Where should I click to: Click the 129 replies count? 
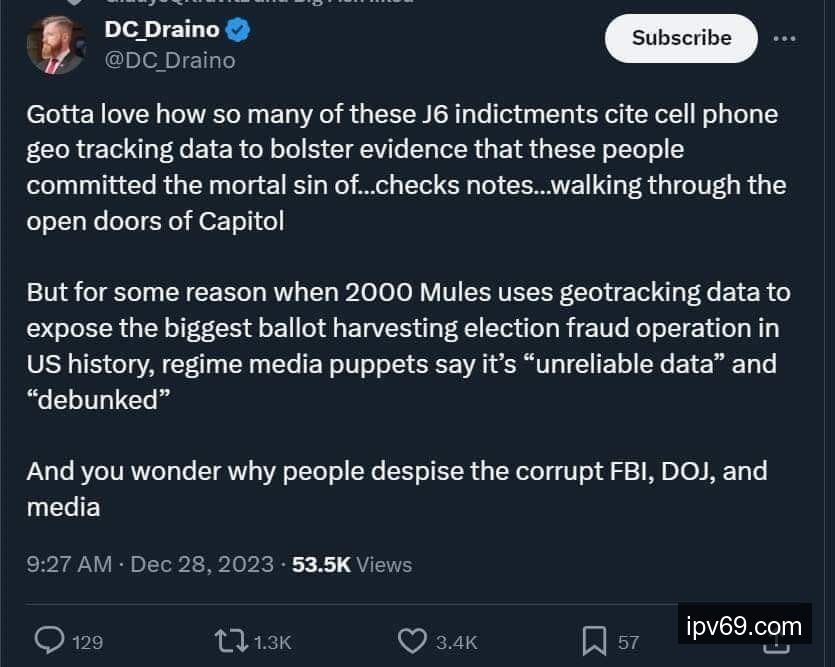(88, 642)
